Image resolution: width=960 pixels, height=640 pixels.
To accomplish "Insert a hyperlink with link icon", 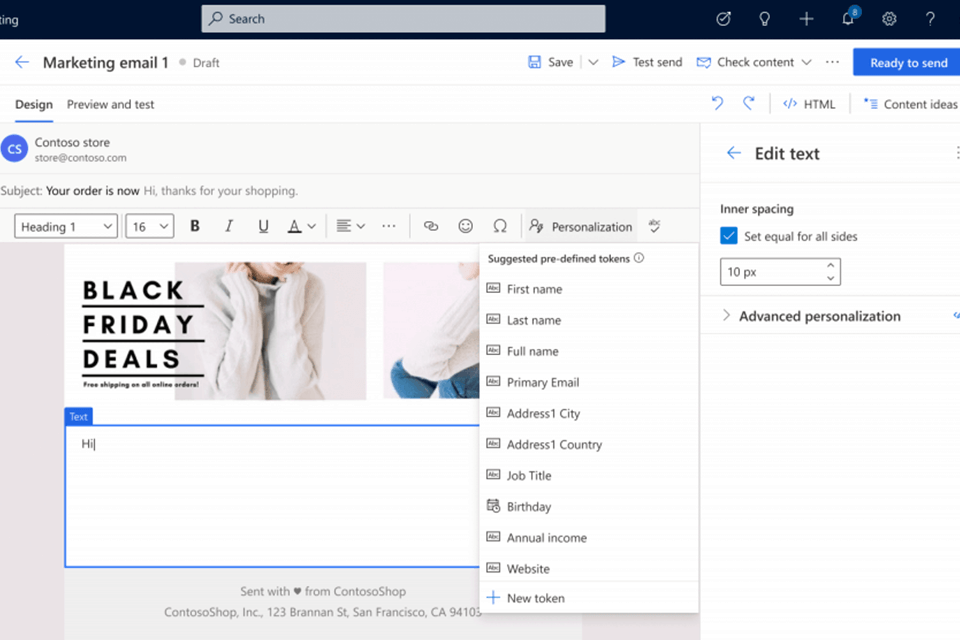I will 431,226.
